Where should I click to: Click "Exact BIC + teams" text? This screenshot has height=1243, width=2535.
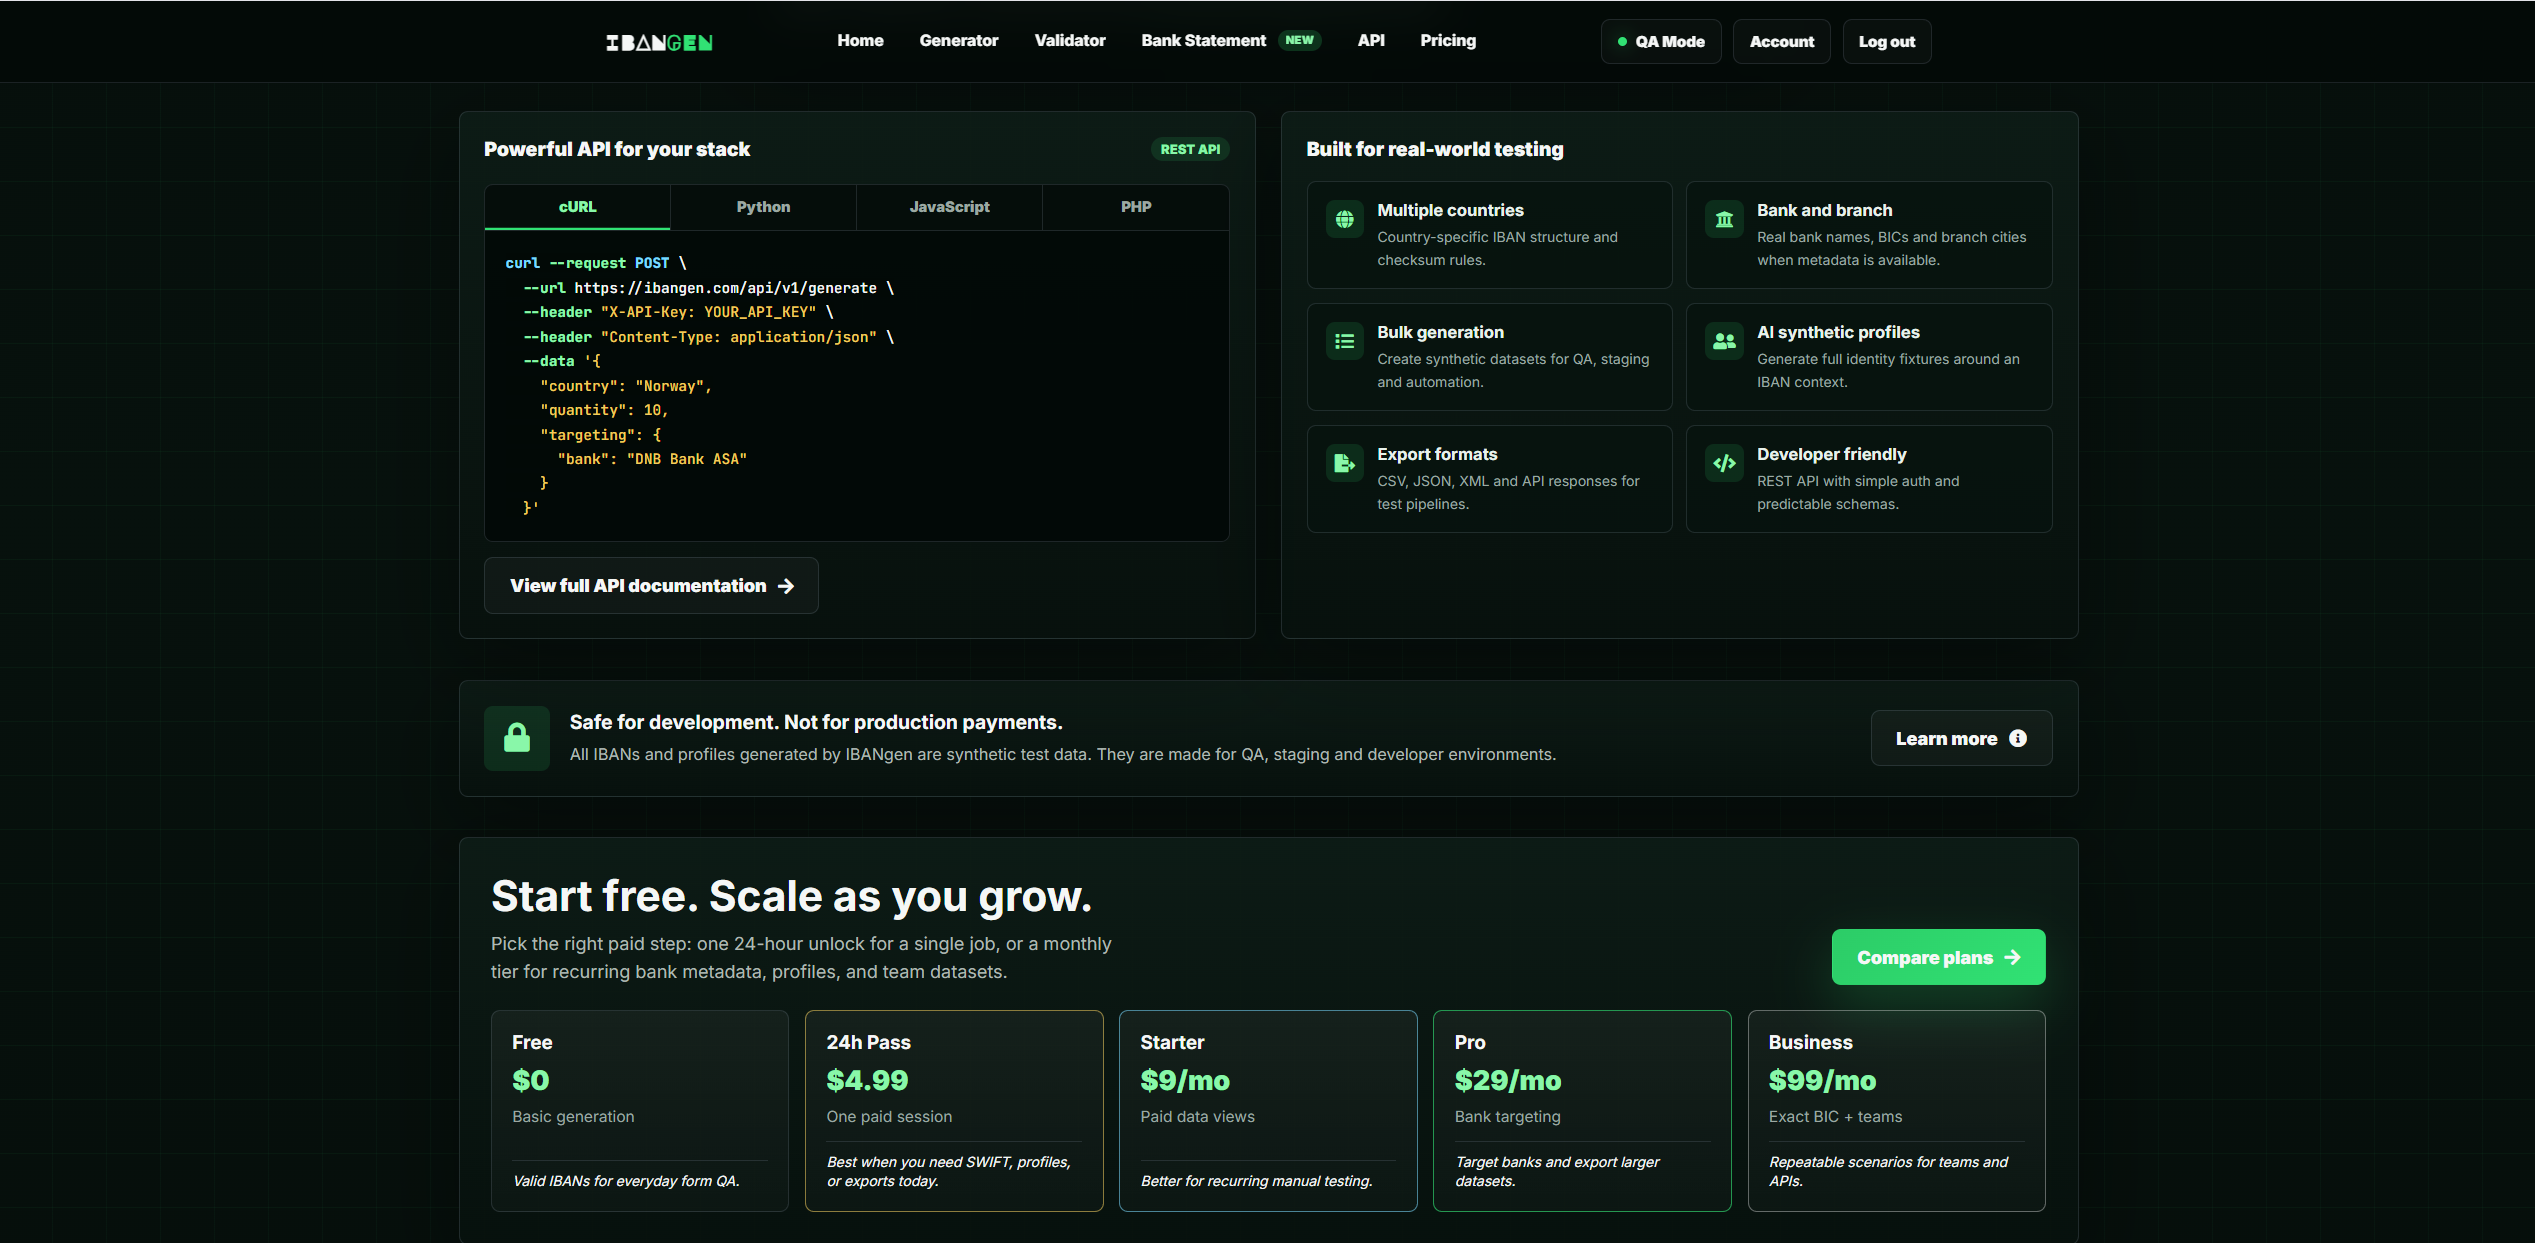[1835, 1116]
